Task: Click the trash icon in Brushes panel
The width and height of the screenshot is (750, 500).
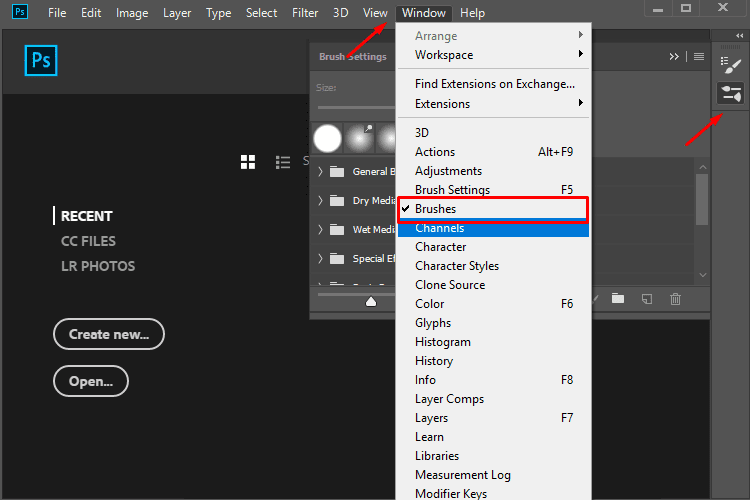Action: point(675,299)
